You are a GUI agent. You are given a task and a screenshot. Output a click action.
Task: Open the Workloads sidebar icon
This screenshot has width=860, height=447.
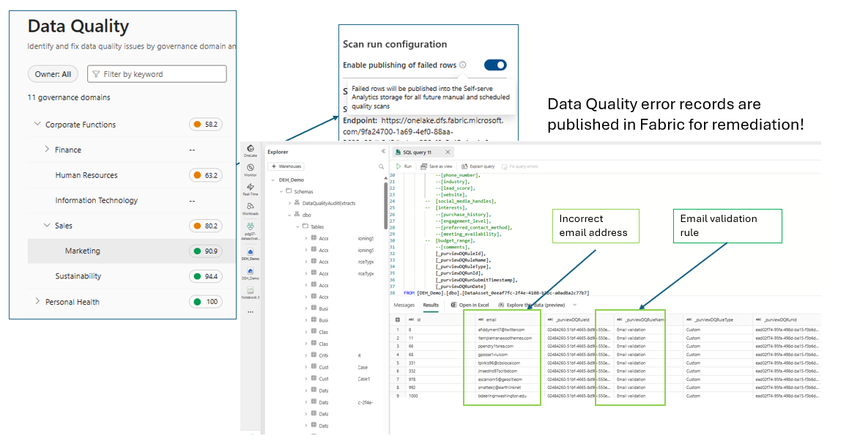250,208
